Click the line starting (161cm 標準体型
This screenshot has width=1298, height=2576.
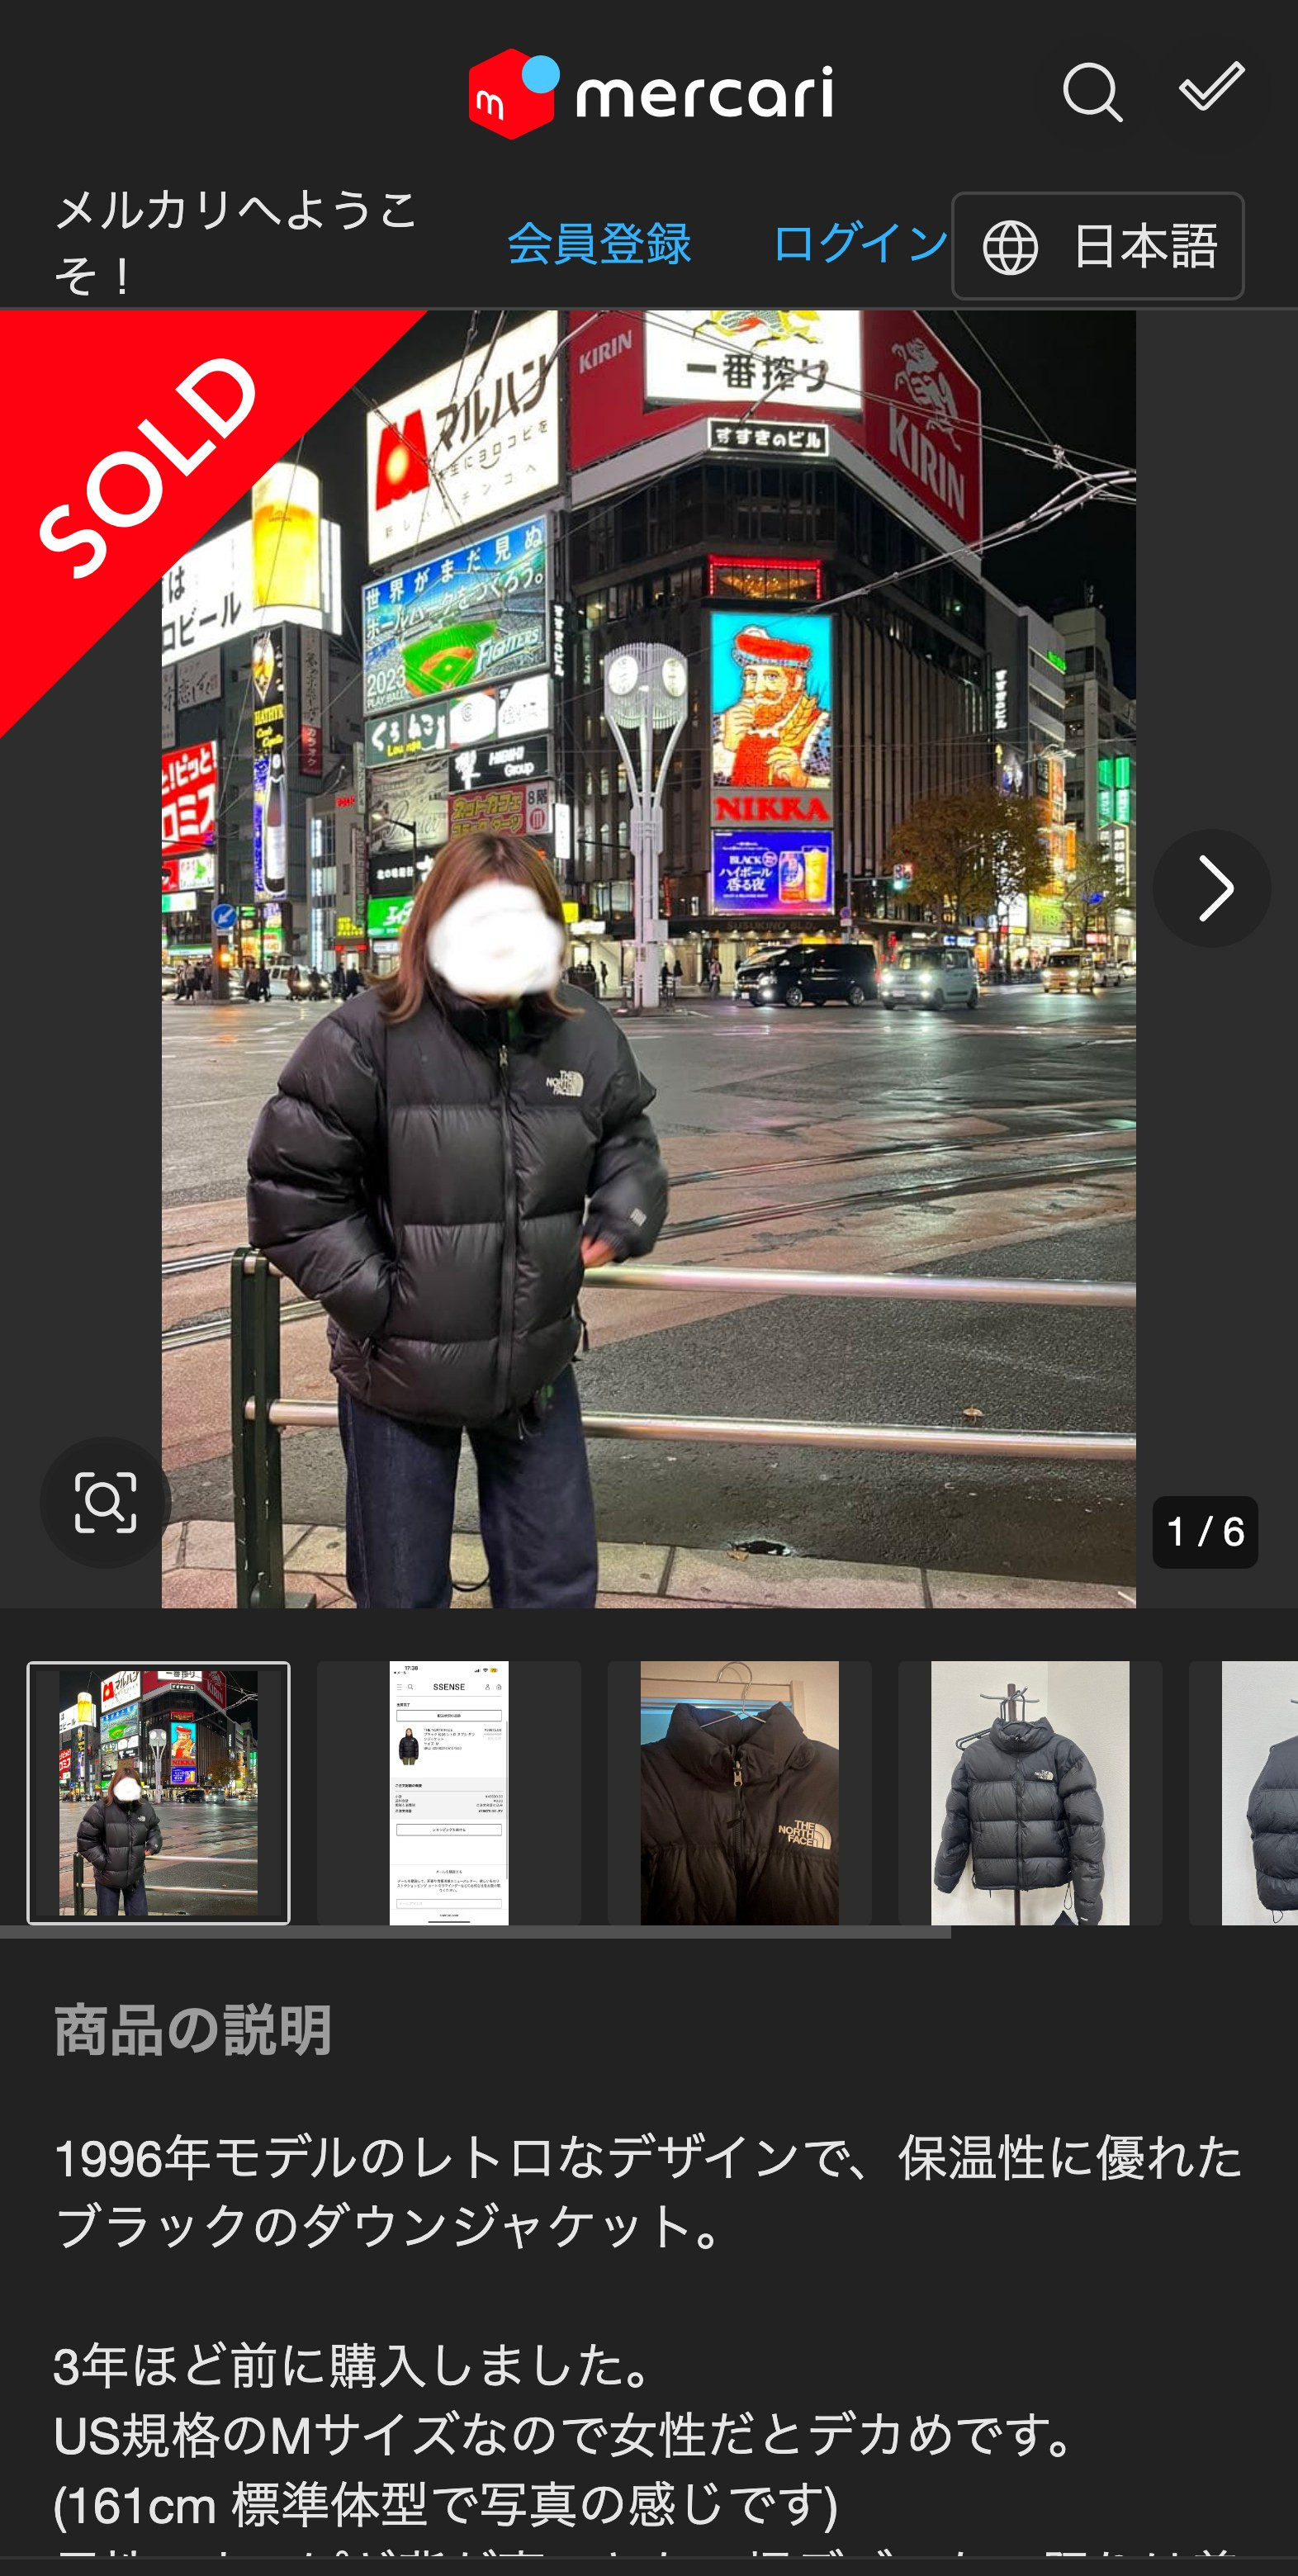tap(446, 2505)
